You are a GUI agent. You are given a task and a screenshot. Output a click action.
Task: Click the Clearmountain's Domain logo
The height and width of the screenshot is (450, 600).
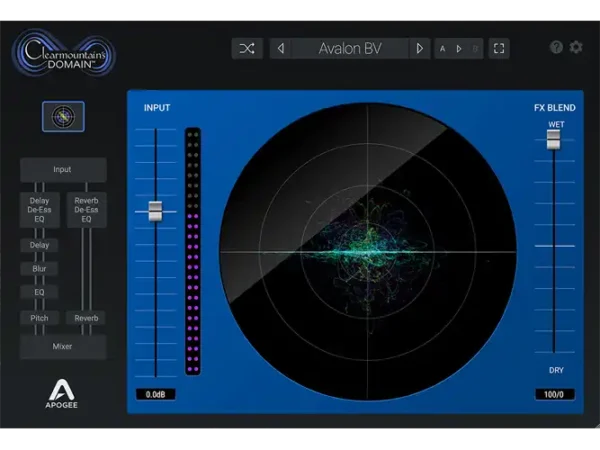(64, 53)
